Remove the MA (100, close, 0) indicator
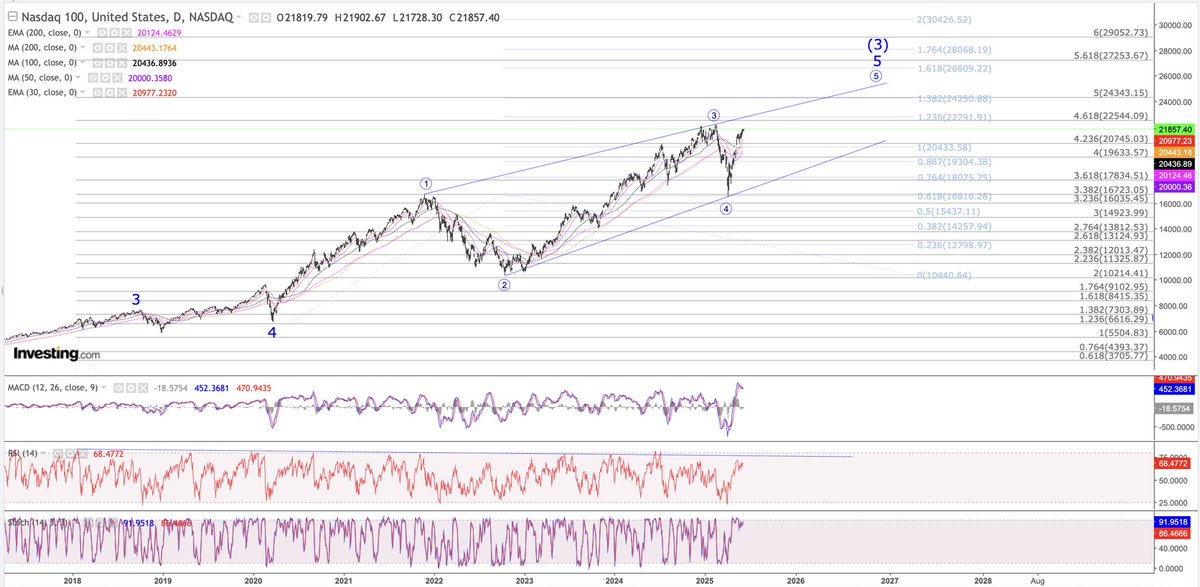Image resolution: width=1200 pixels, height=587 pixels. click(122, 63)
